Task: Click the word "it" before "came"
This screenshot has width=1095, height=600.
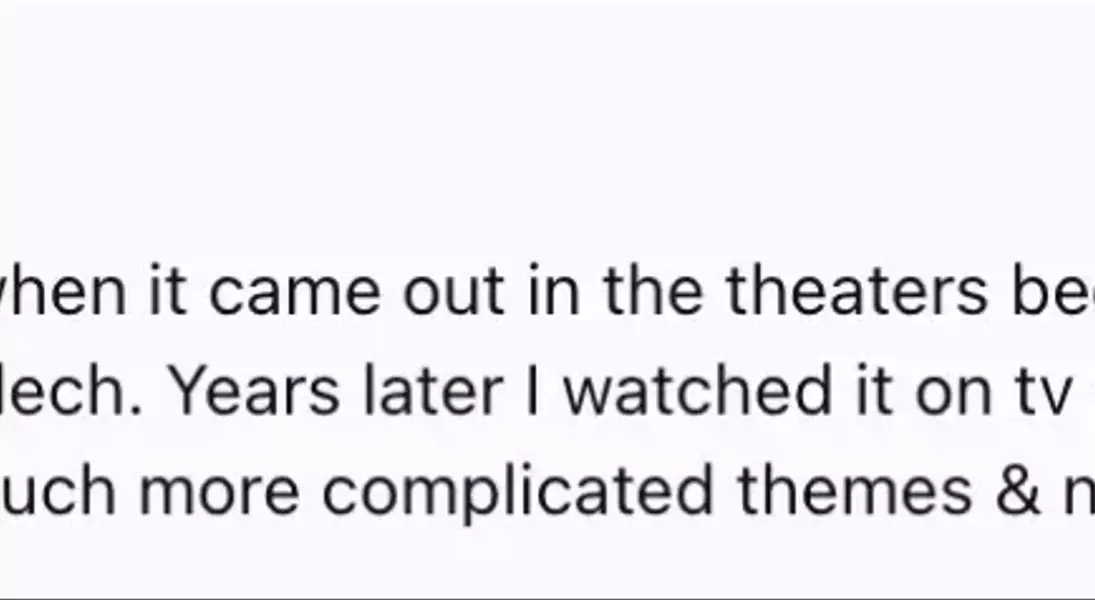Action: pyautogui.click(x=168, y=291)
